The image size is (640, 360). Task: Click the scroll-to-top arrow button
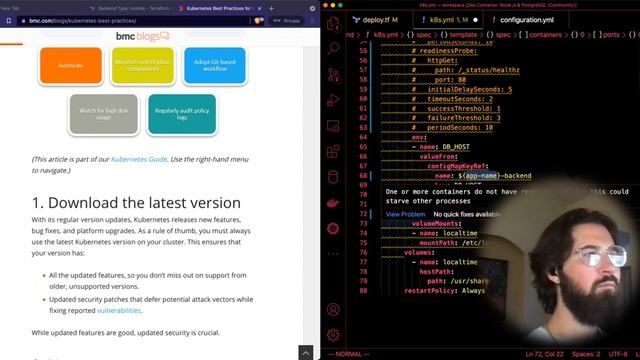pyautogui.click(x=306, y=352)
